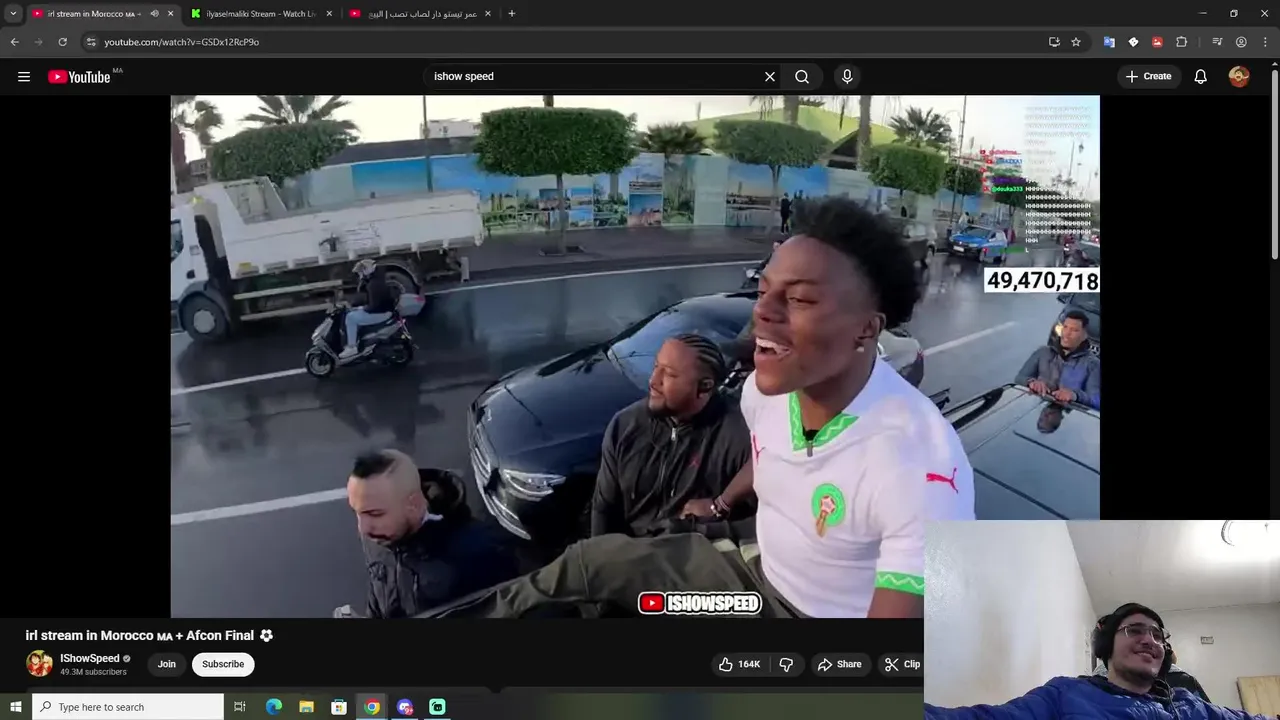1280x720 pixels.
Task: Open the IShowSpeed channel name link
Action: point(90,658)
